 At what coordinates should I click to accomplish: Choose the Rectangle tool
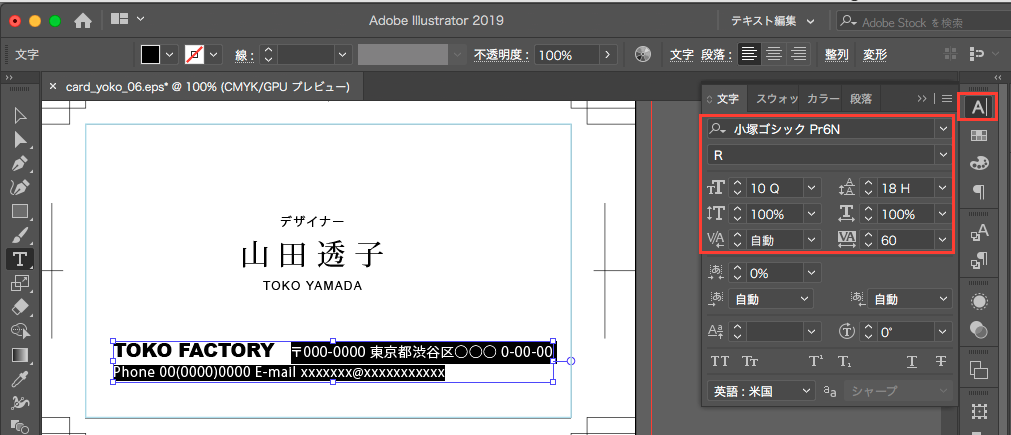click(x=19, y=211)
